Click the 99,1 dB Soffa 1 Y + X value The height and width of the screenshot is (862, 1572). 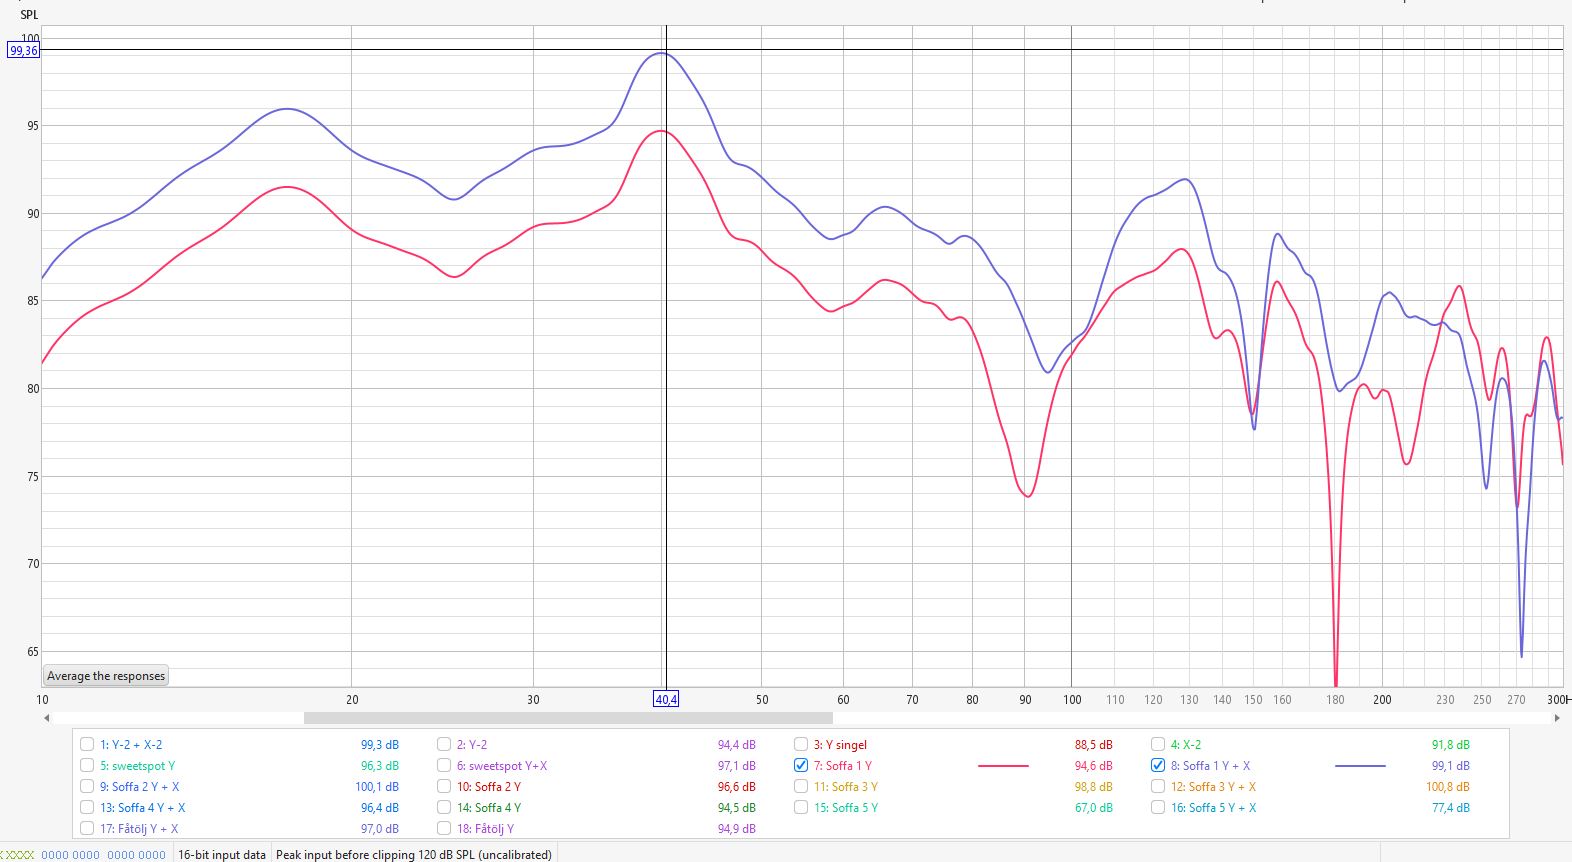tap(1451, 766)
